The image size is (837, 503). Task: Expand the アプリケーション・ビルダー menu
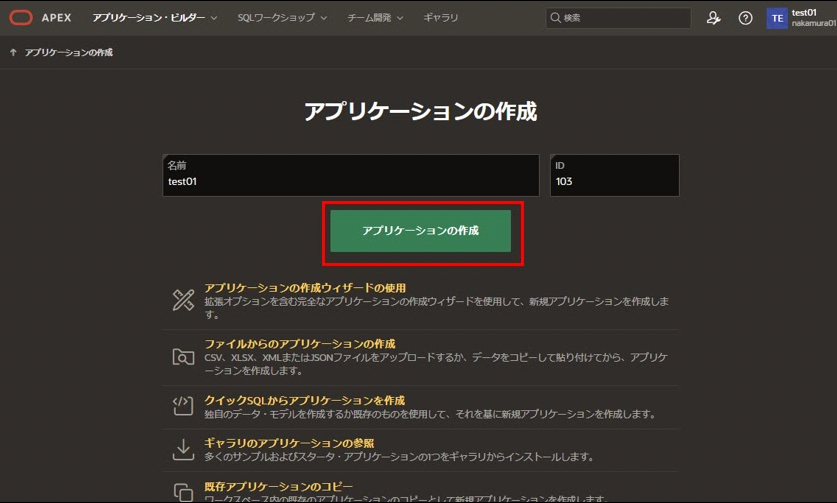(154, 18)
